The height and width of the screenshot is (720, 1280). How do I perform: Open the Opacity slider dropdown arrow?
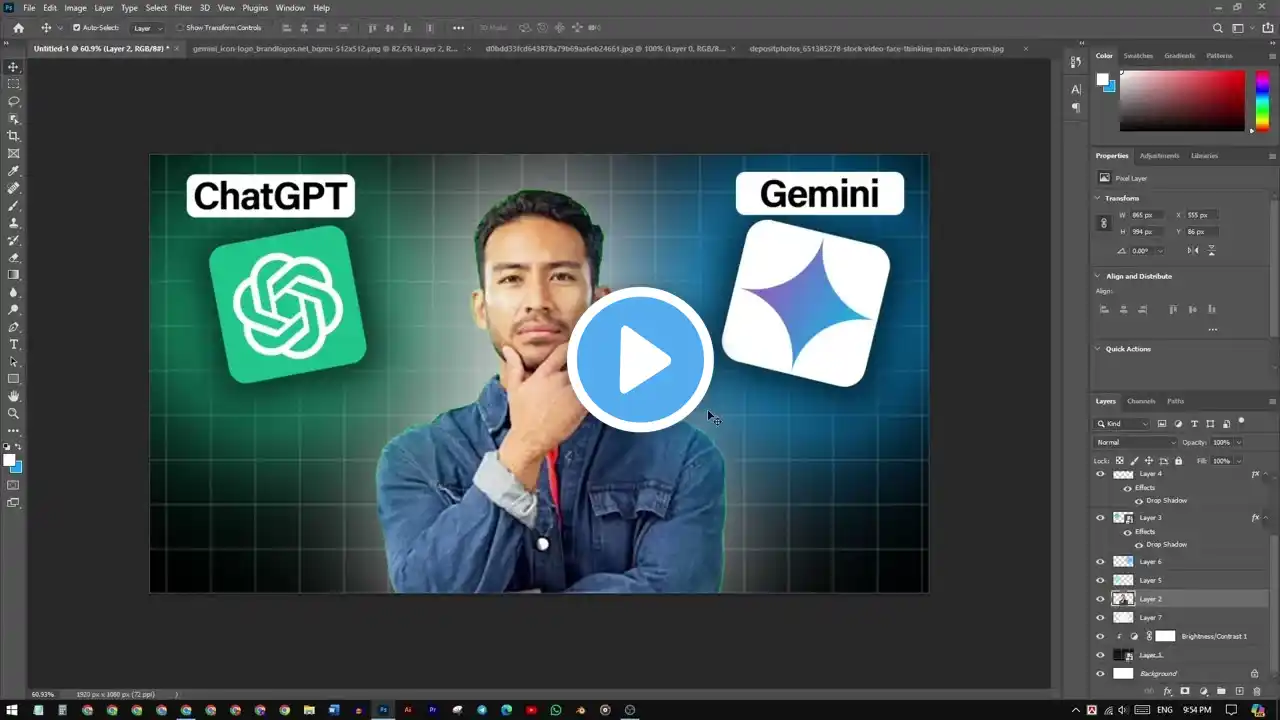pyautogui.click(x=1238, y=442)
